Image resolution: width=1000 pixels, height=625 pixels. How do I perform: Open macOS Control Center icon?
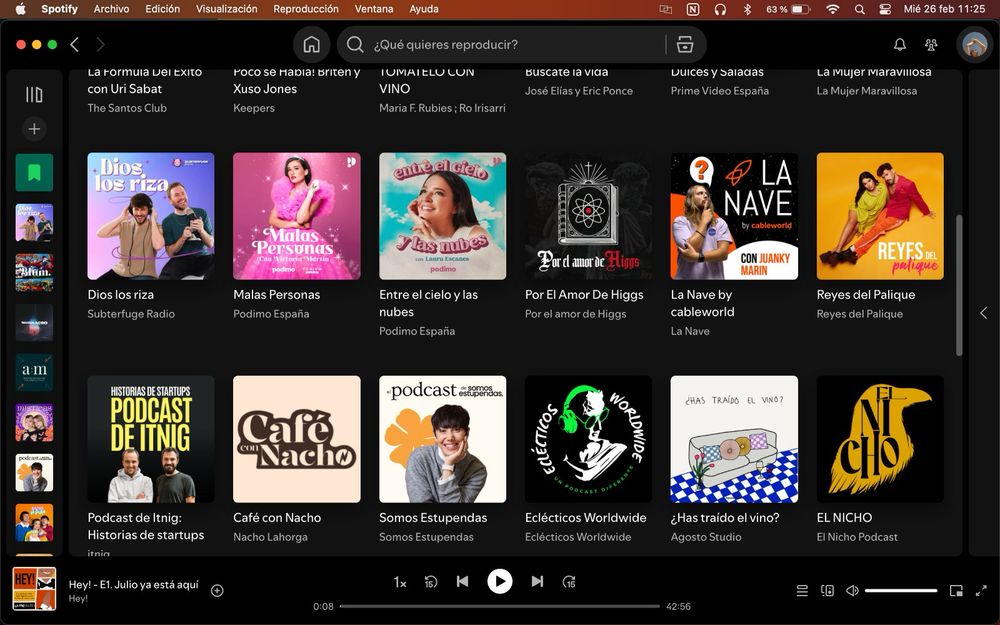tap(885, 9)
